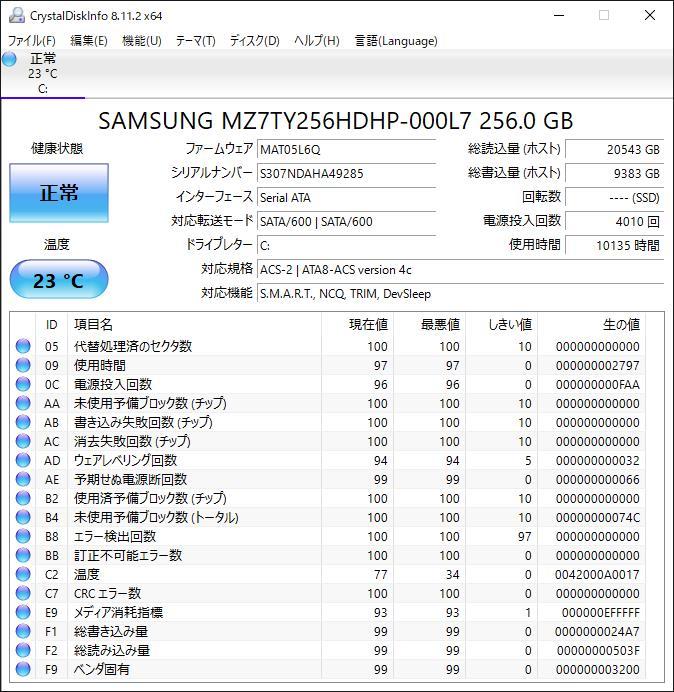Click status orb for ID B4 row
Image resolution: width=674 pixels, height=692 pixels.
[x=23, y=517]
